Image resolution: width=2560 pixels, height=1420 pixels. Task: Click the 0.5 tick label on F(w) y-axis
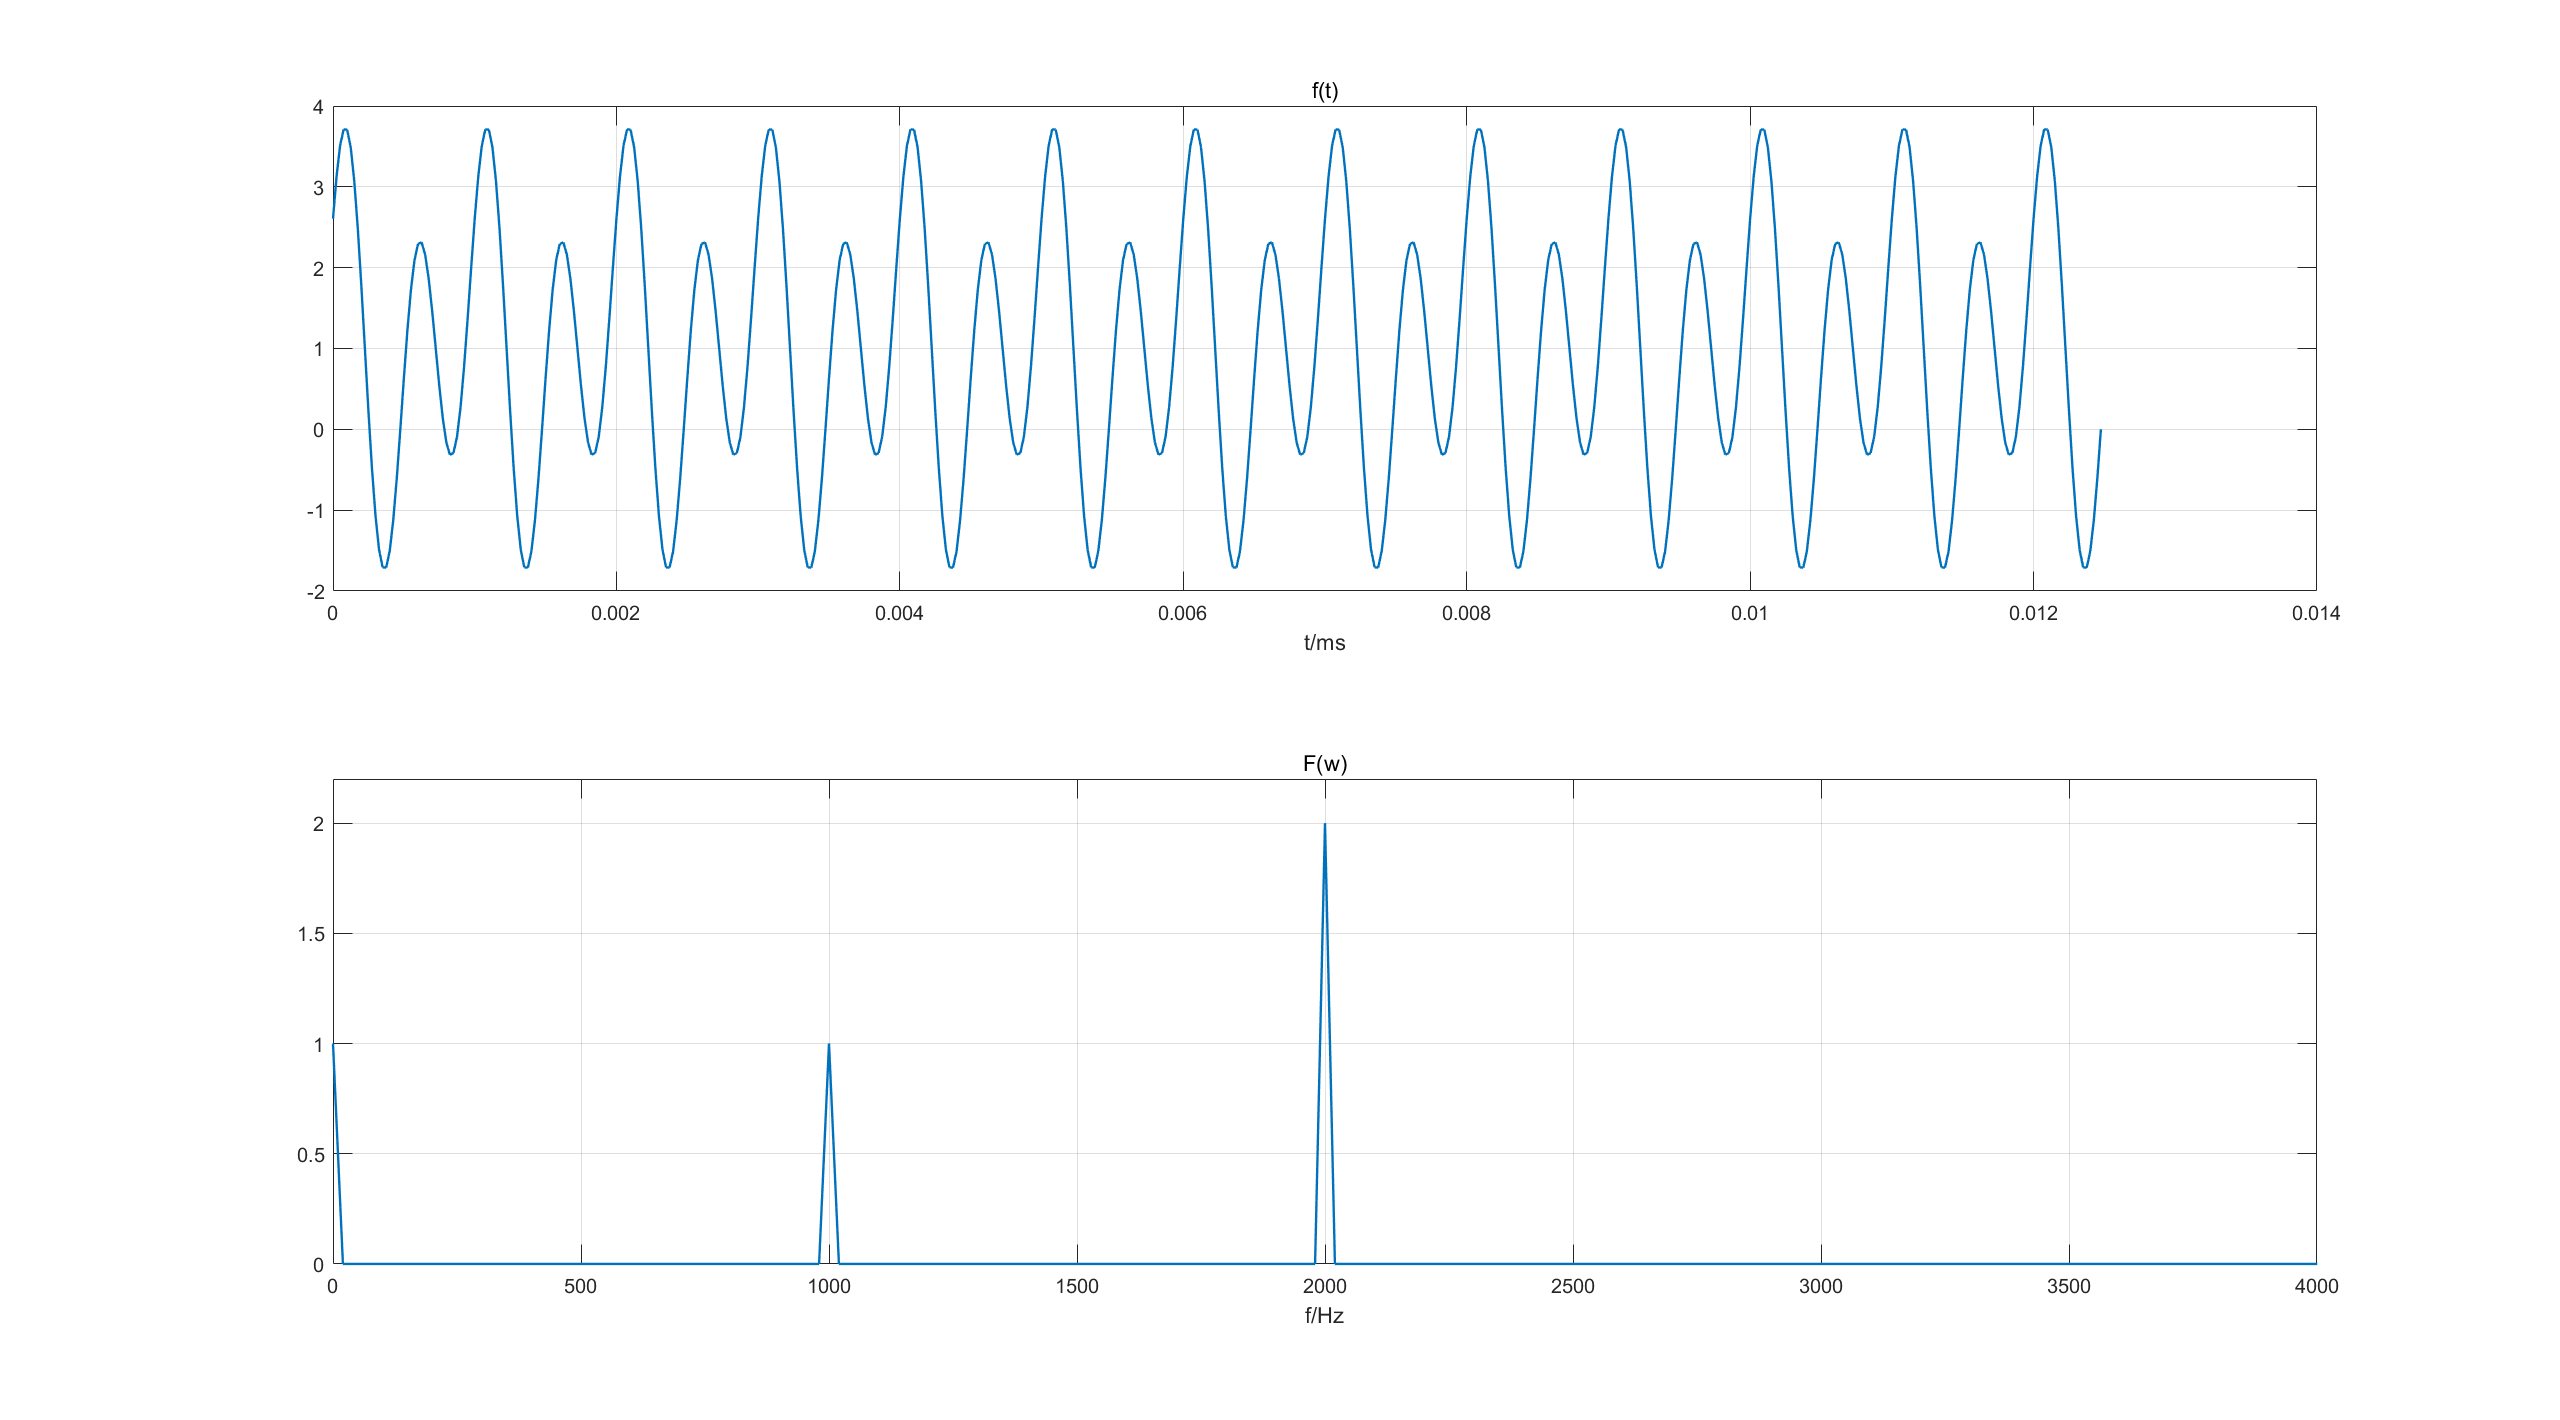pos(311,1155)
